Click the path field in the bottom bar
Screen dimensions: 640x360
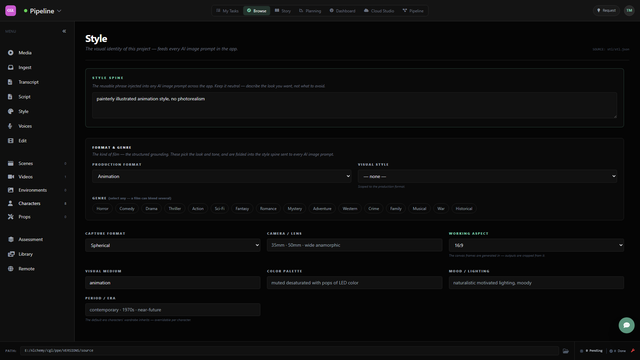click(289, 351)
